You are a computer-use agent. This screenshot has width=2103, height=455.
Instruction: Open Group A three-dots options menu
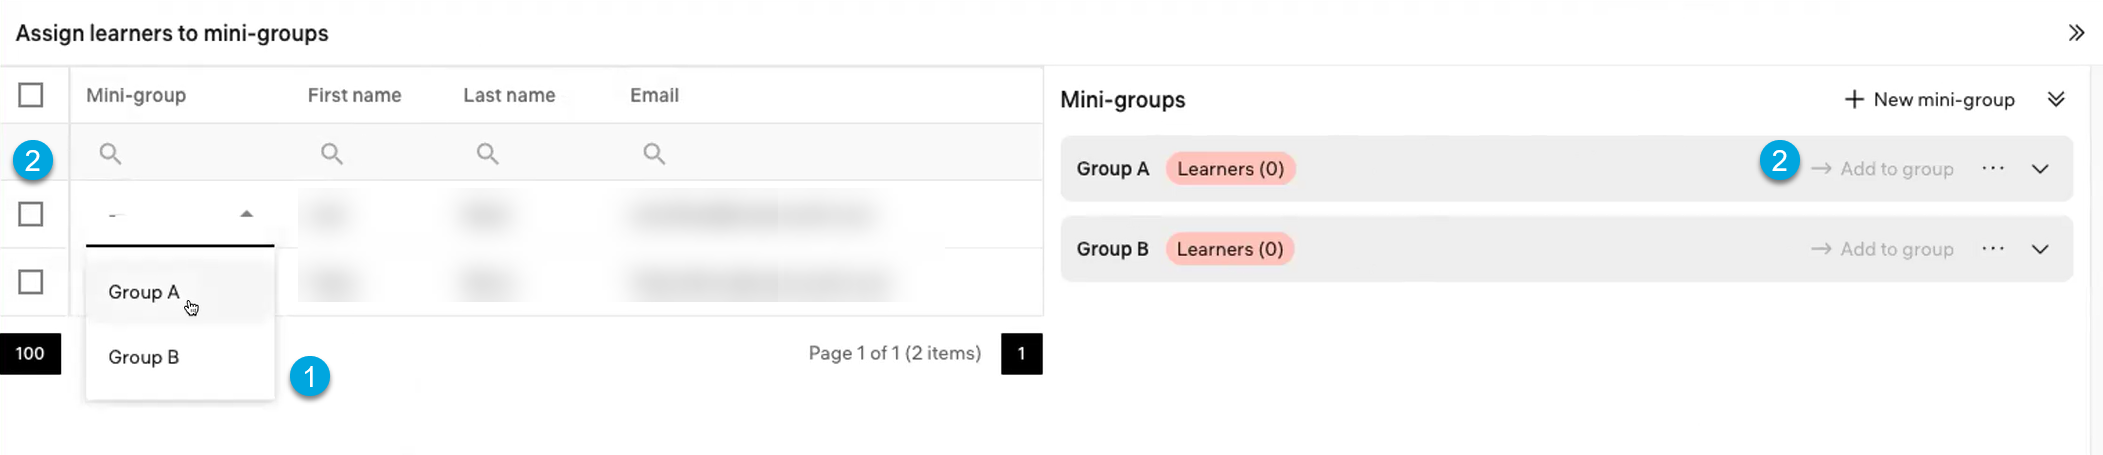1993,169
